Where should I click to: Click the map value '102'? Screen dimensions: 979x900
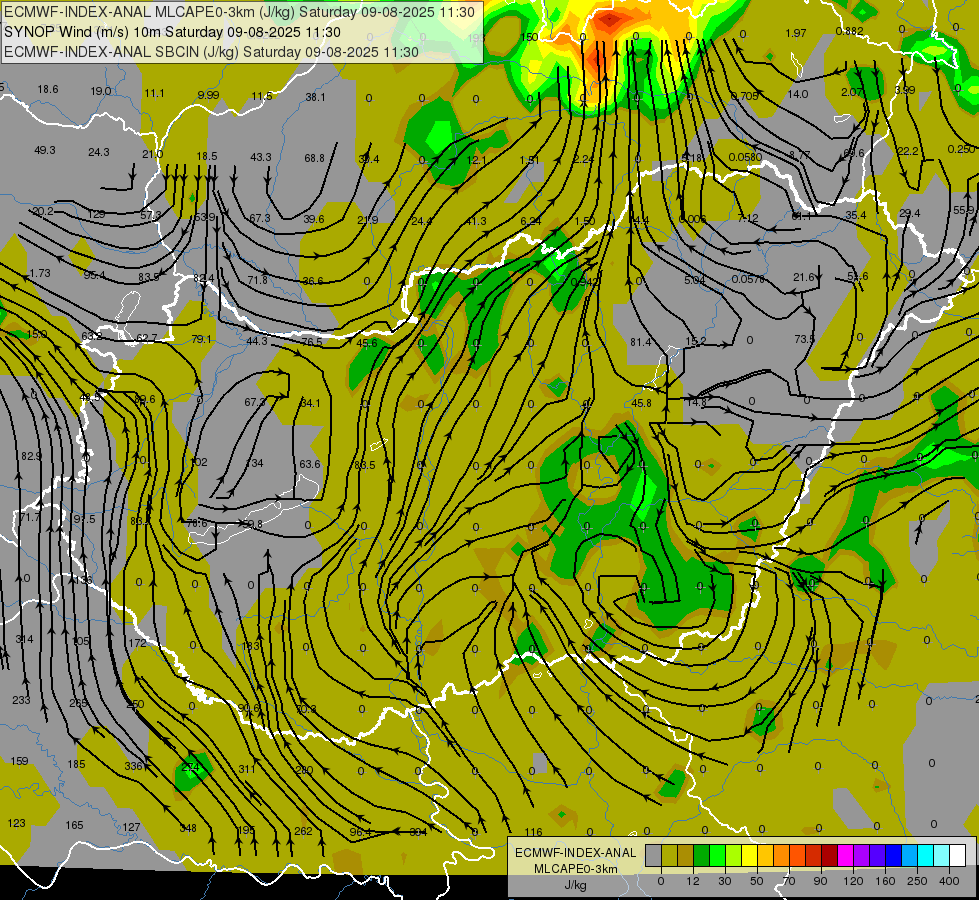pyautogui.click(x=199, y=462)
